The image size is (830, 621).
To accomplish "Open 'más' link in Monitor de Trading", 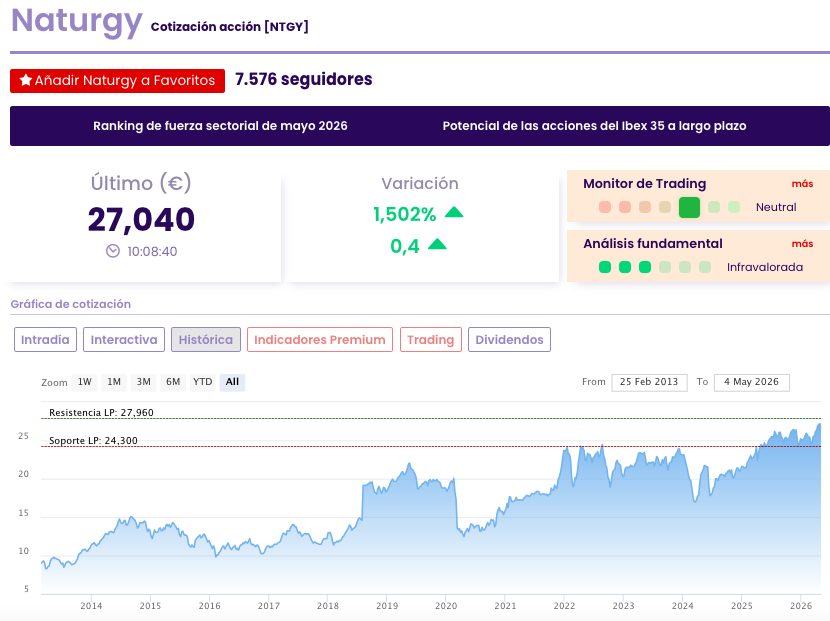I will pos(802,184).
